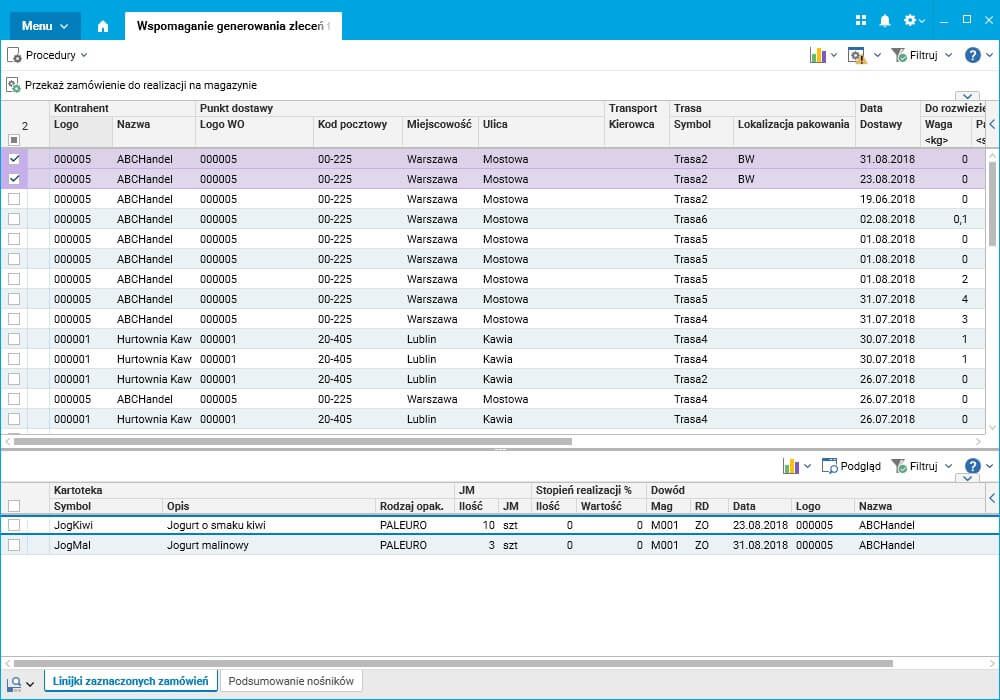Check the row with delivery date 19.06.2018

[14, 199]
